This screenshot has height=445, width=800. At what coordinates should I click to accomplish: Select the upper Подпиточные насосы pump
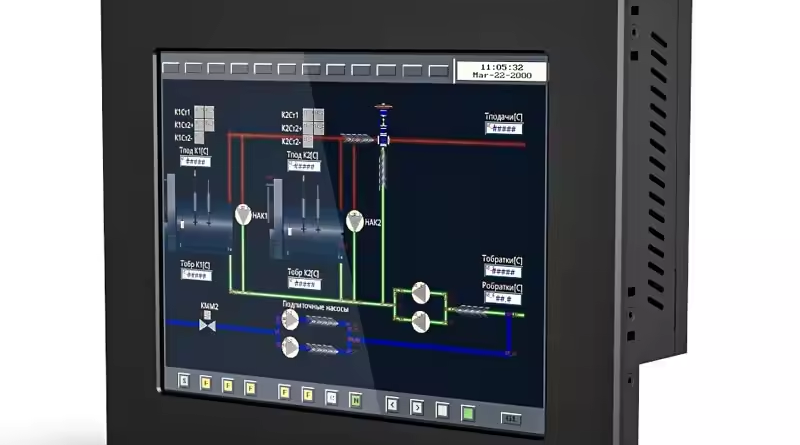tap(290, 320)
